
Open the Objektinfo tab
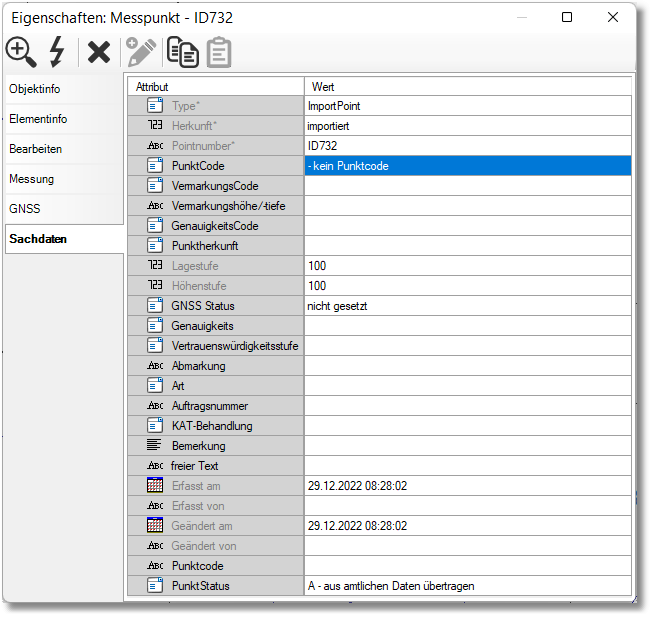[x=35, y=89]
